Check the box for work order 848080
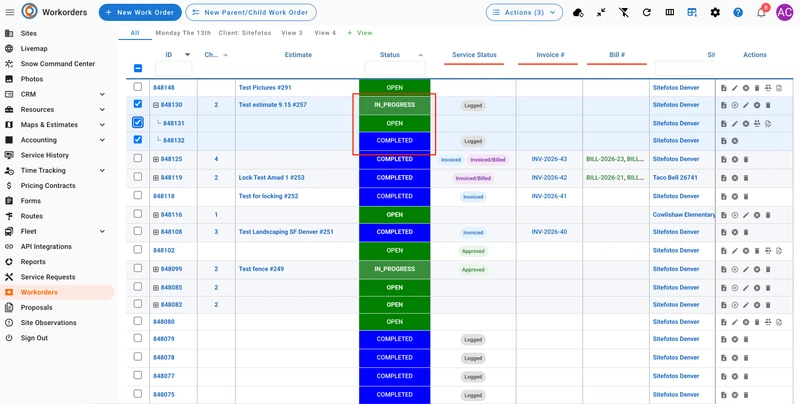 coord(138,321)
